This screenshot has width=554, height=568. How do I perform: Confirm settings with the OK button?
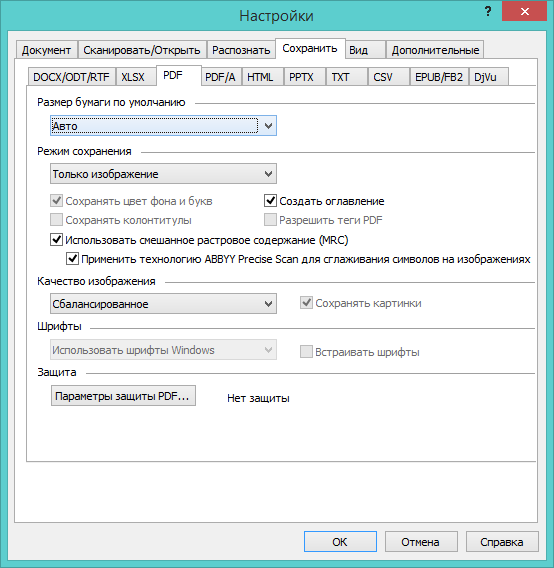(x=340, y=542)
